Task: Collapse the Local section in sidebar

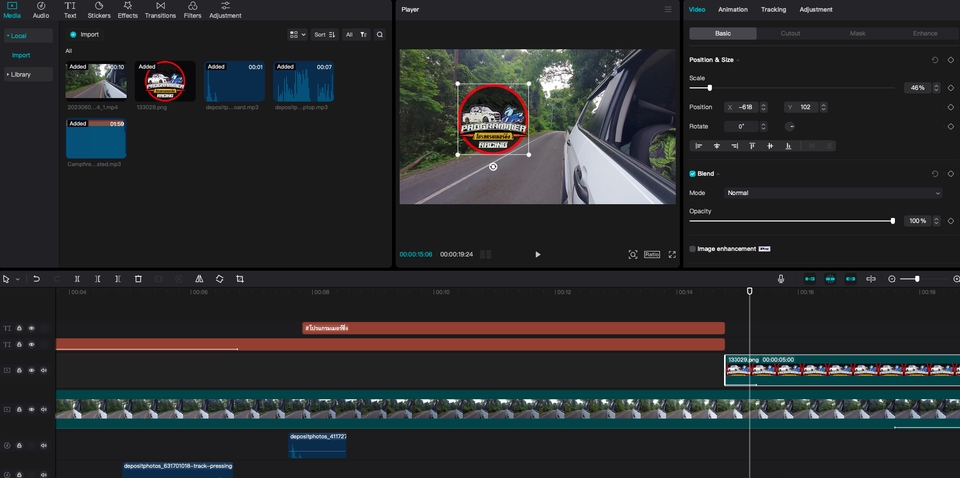Action: [x=28, y=35]
